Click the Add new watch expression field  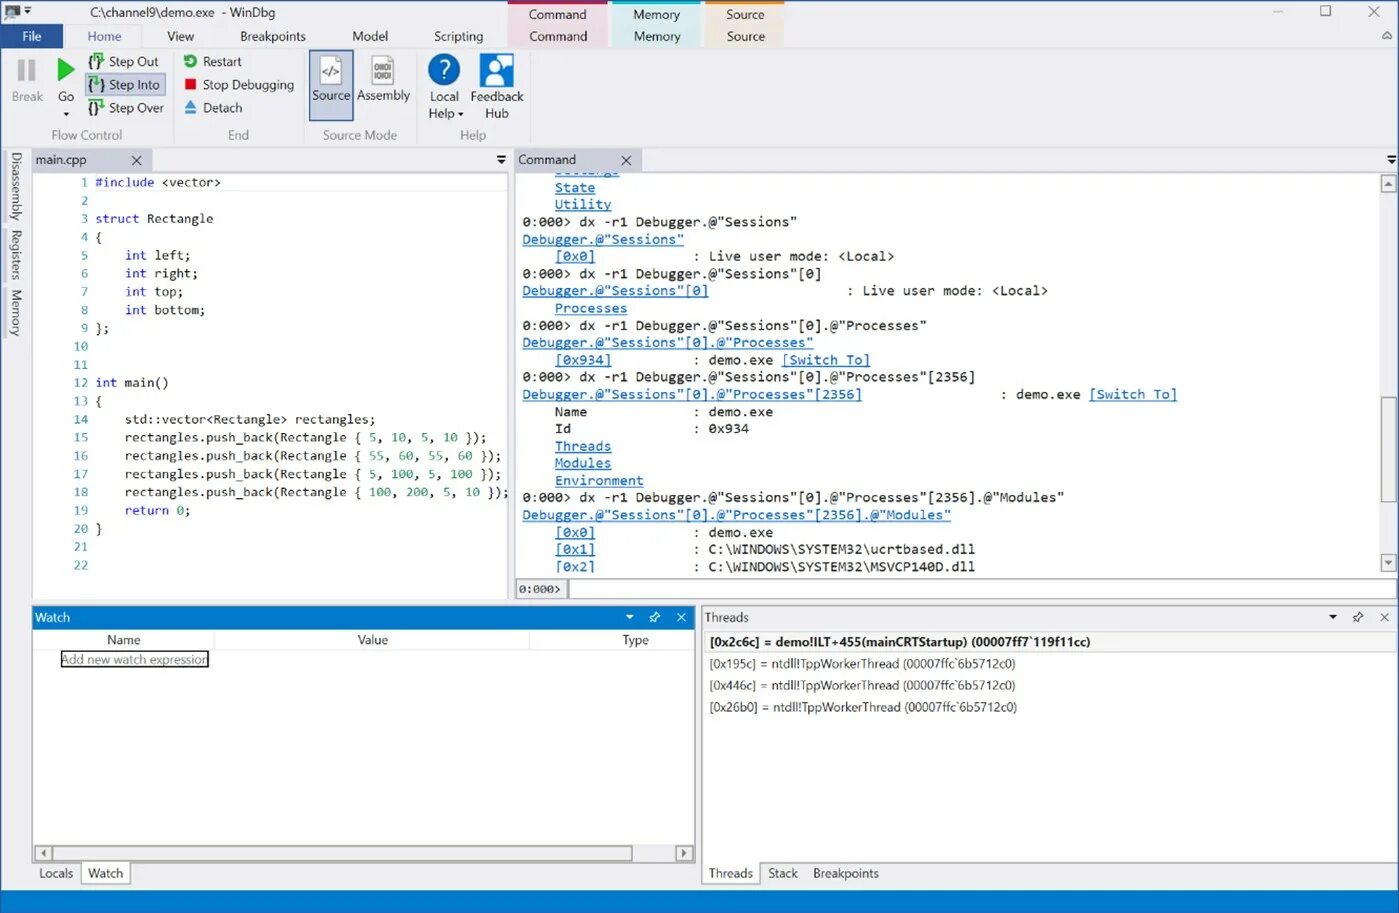(134, 659)
